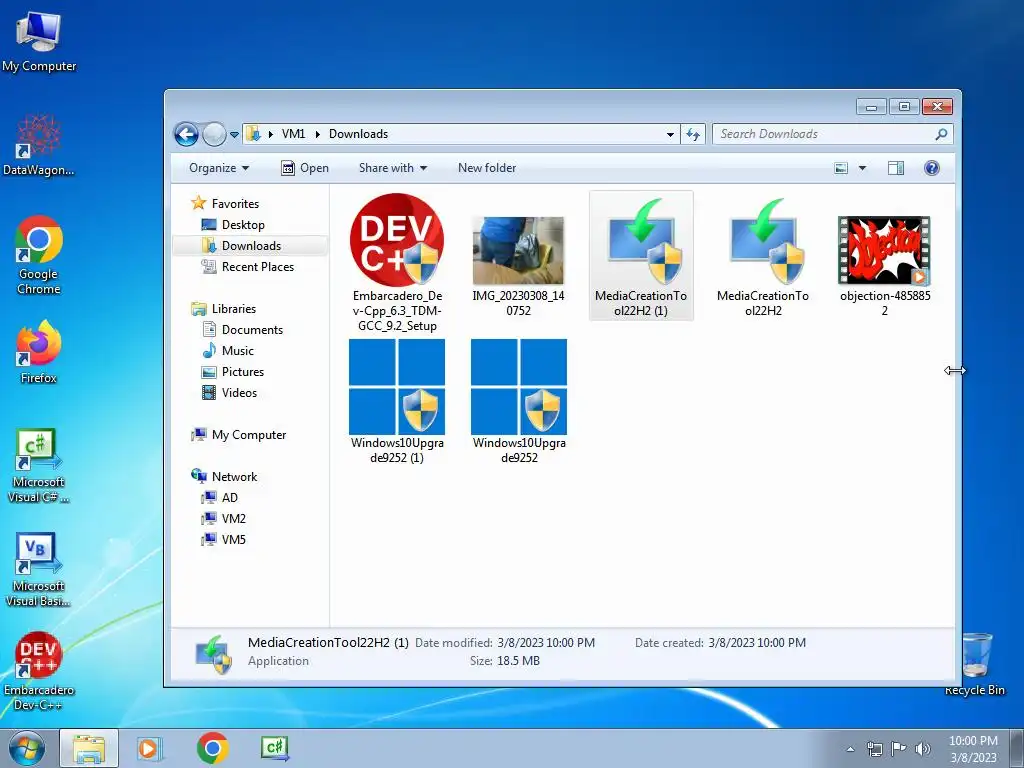Screen dimensions: 1024x768
Task: Open the Pictures library
Action: [x=233, y=372]
